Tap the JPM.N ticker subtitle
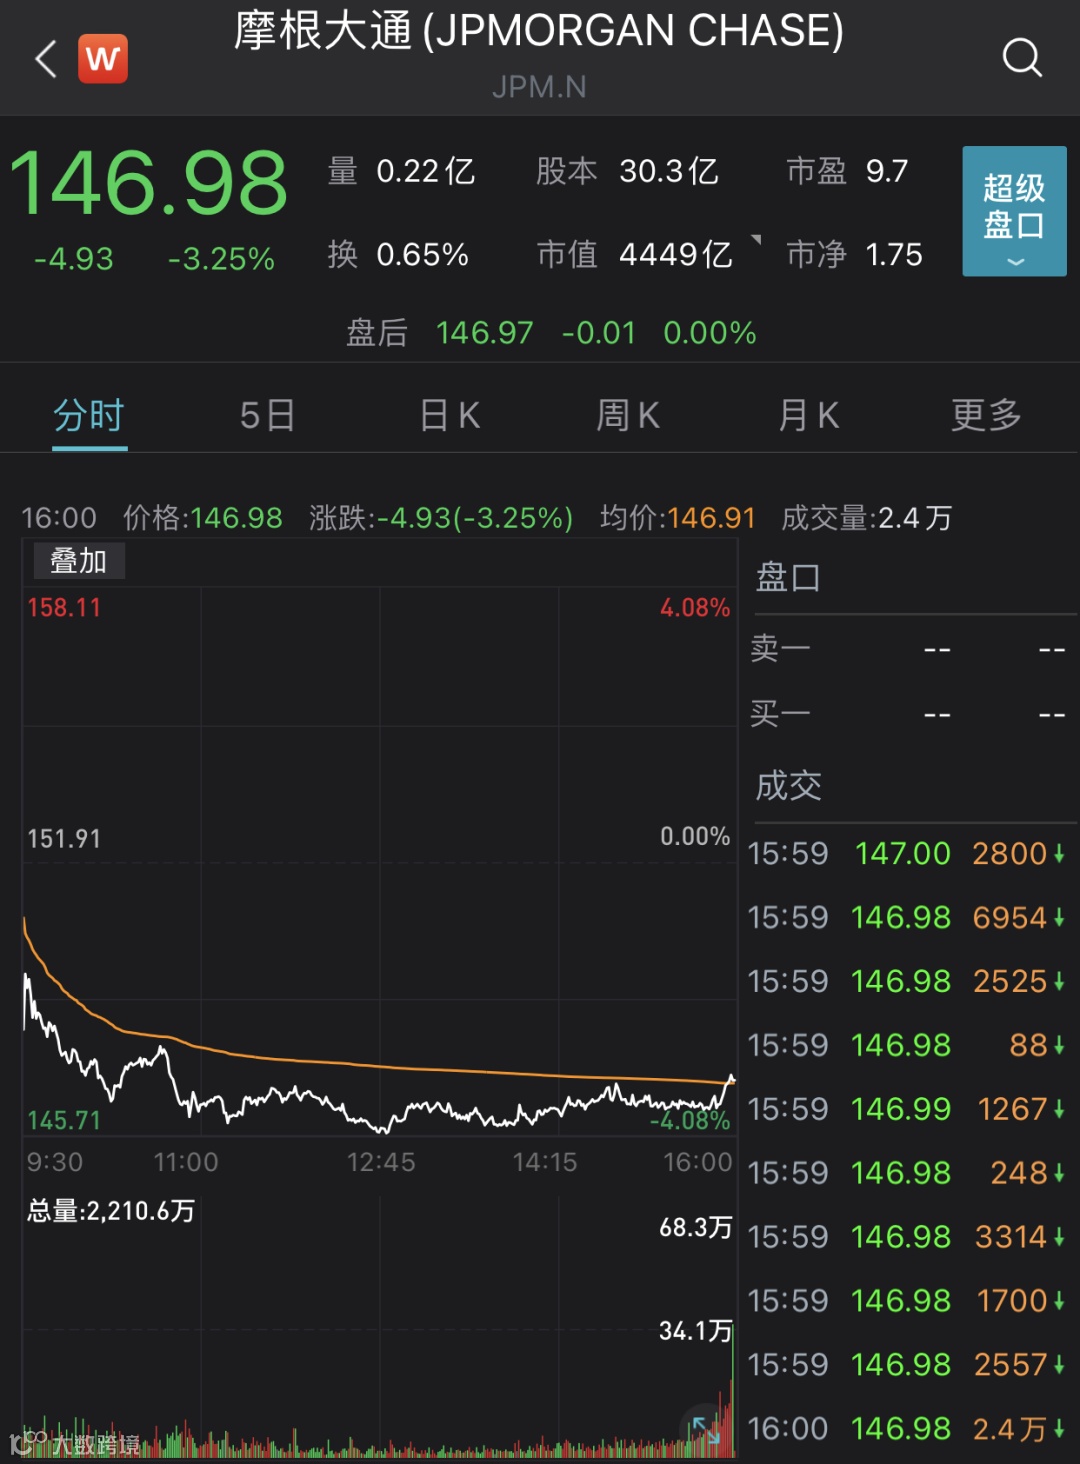The height and width of the screenshot is (1464, 1080). click(539, 87)
